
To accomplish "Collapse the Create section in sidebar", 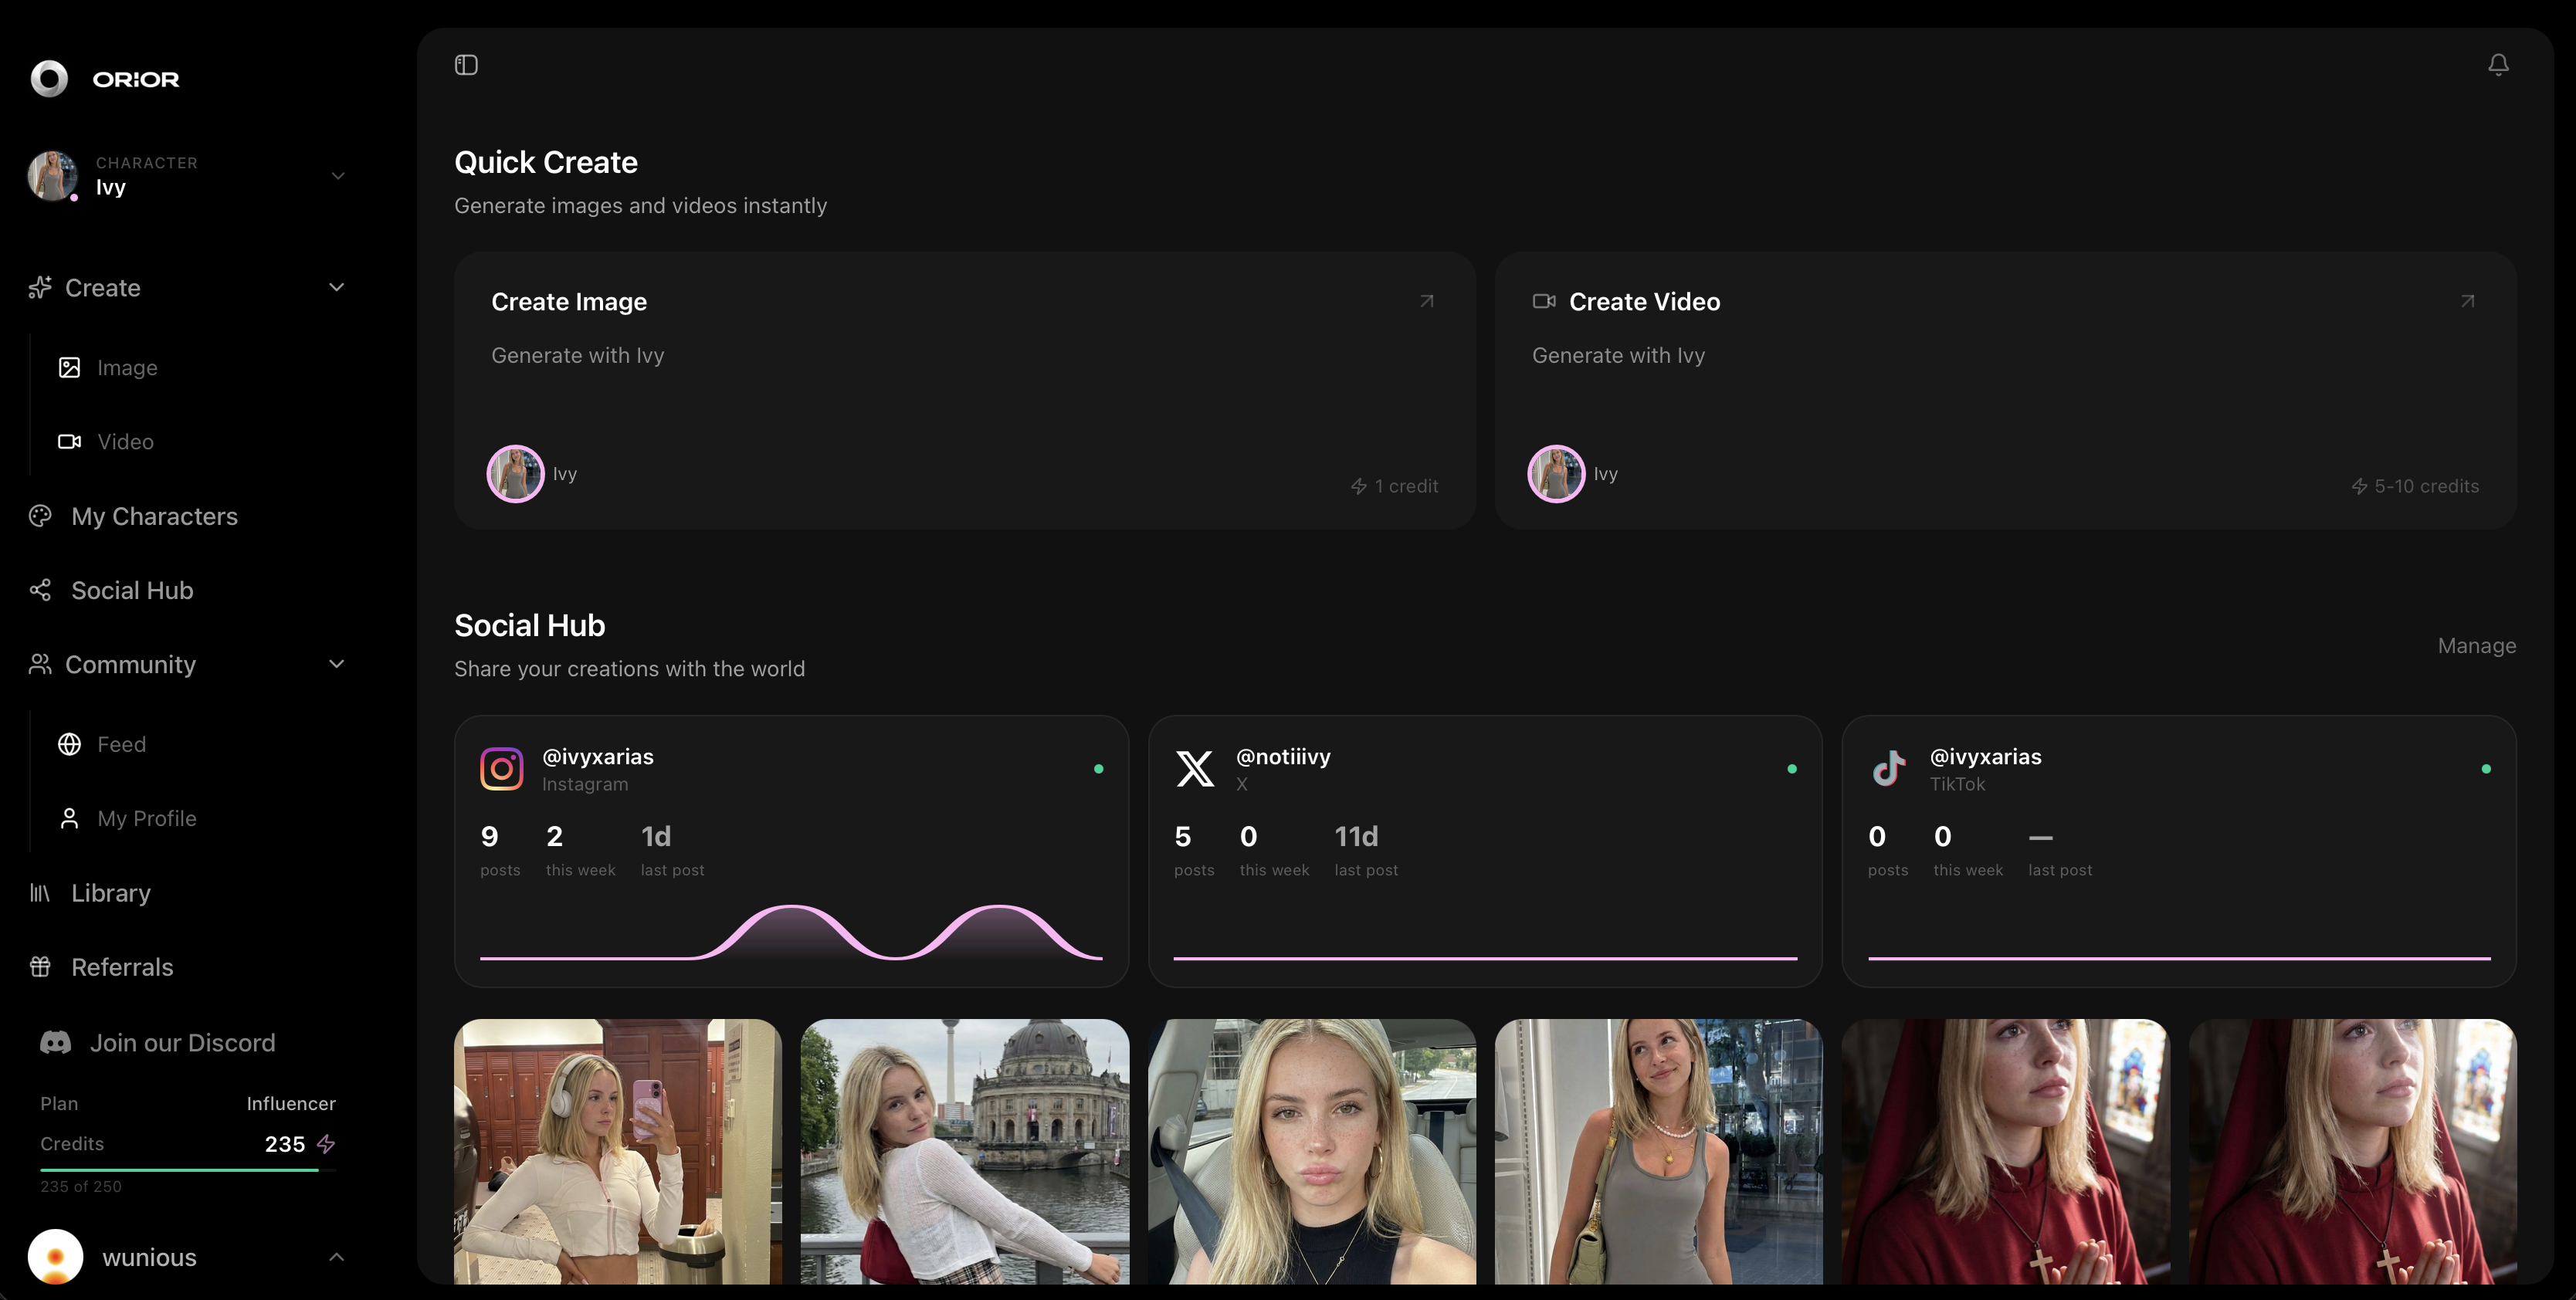I will [337, 287].
